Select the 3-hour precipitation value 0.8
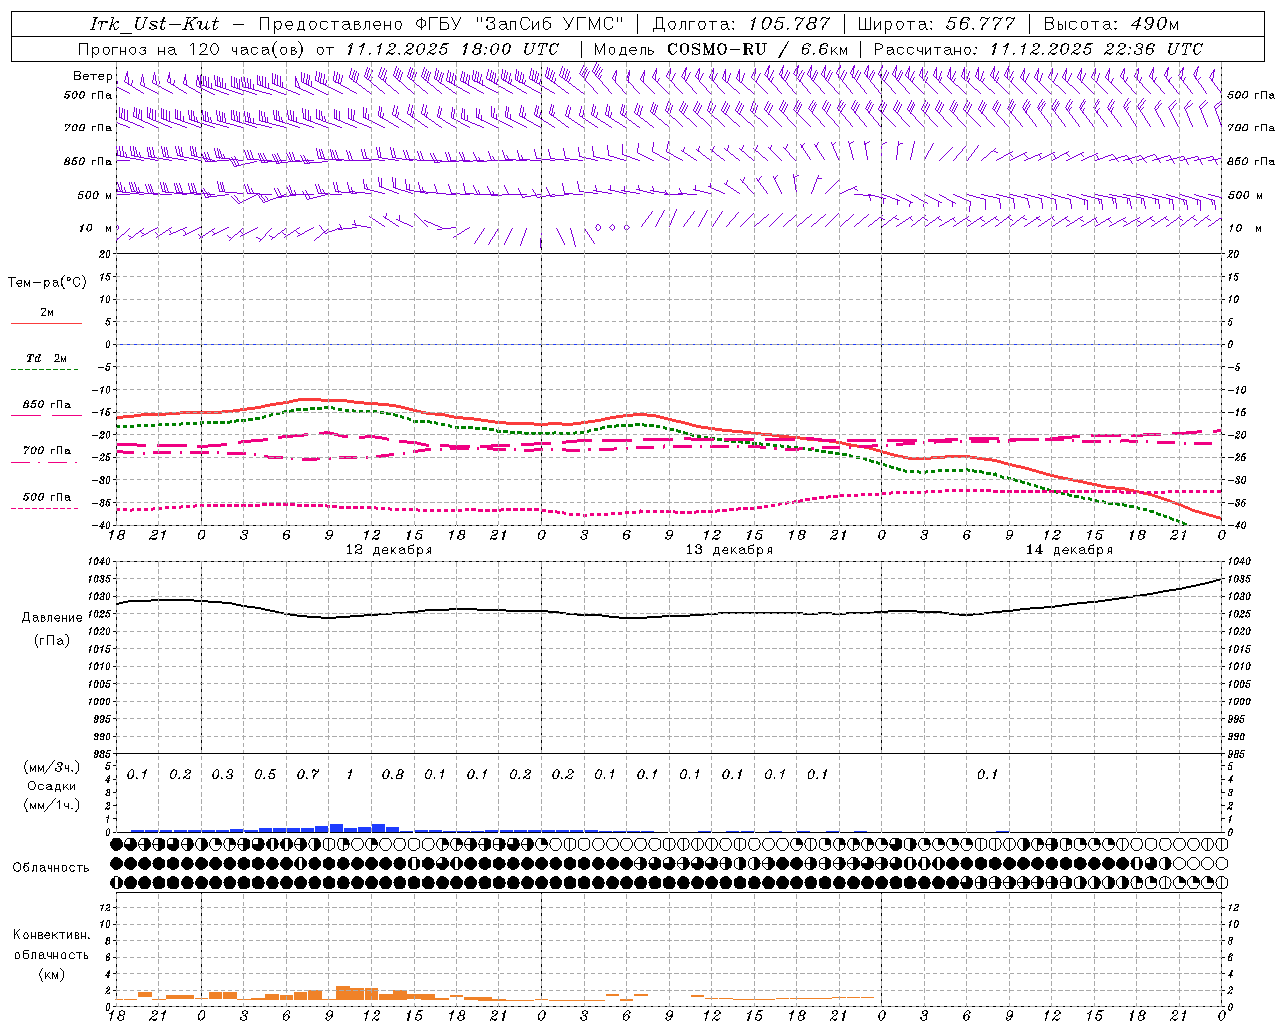 [393, 774]
